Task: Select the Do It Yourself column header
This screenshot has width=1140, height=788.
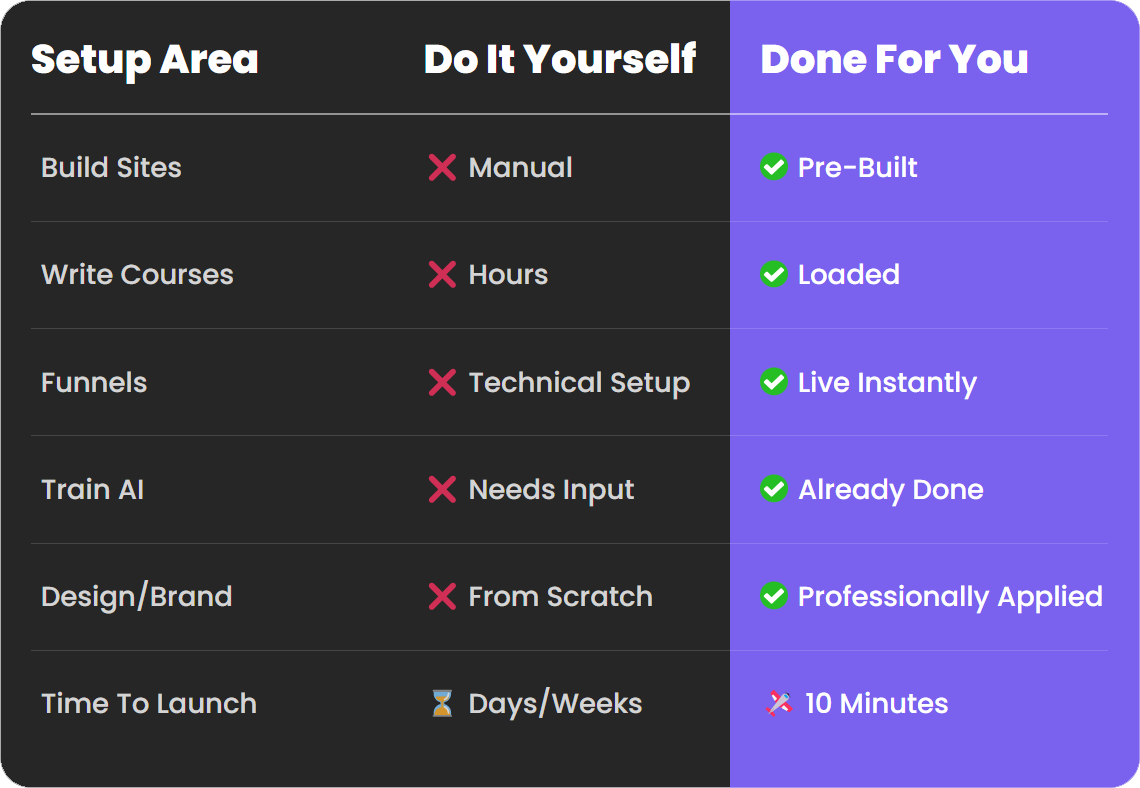Action: [x=560, y=59]
